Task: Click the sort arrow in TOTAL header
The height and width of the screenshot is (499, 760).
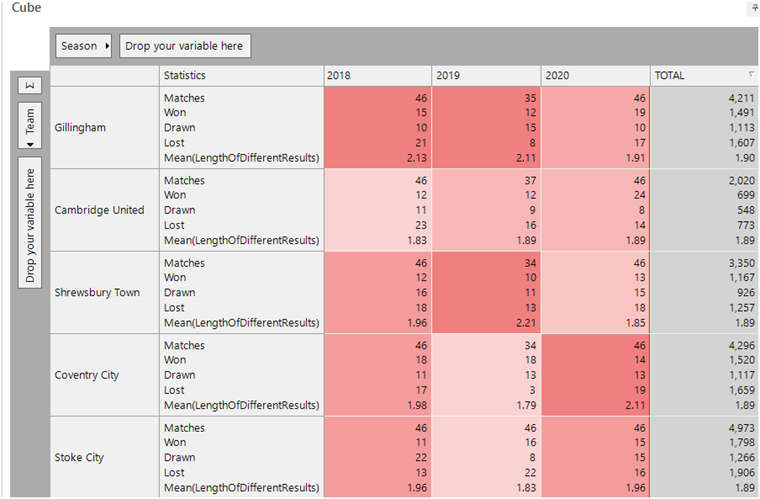Action: pos(751,75)
